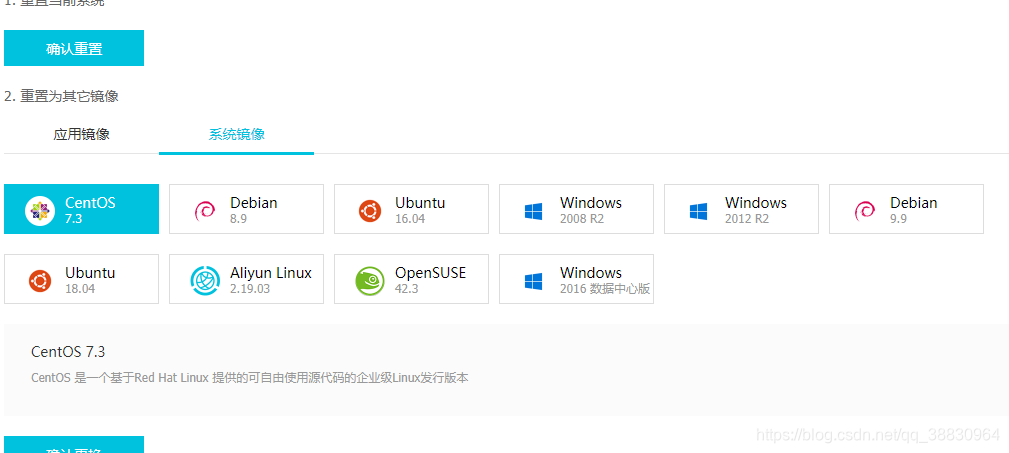Select the CentOS 7.3 image card

(x=81, y=209)
